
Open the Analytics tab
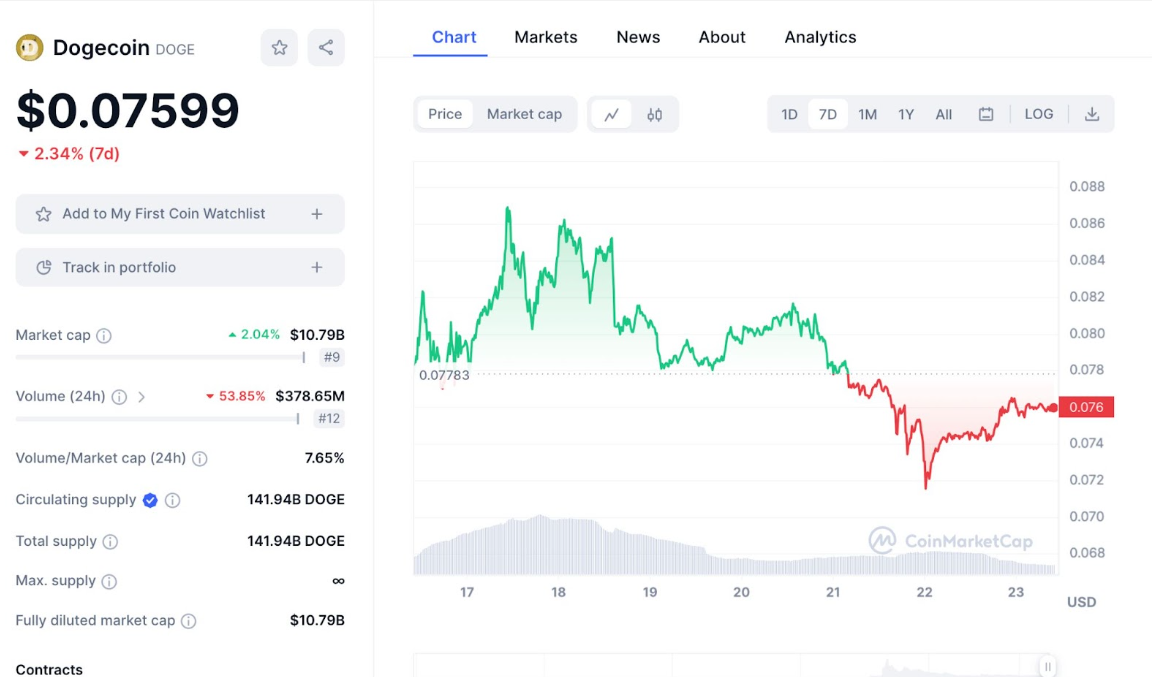820,37
